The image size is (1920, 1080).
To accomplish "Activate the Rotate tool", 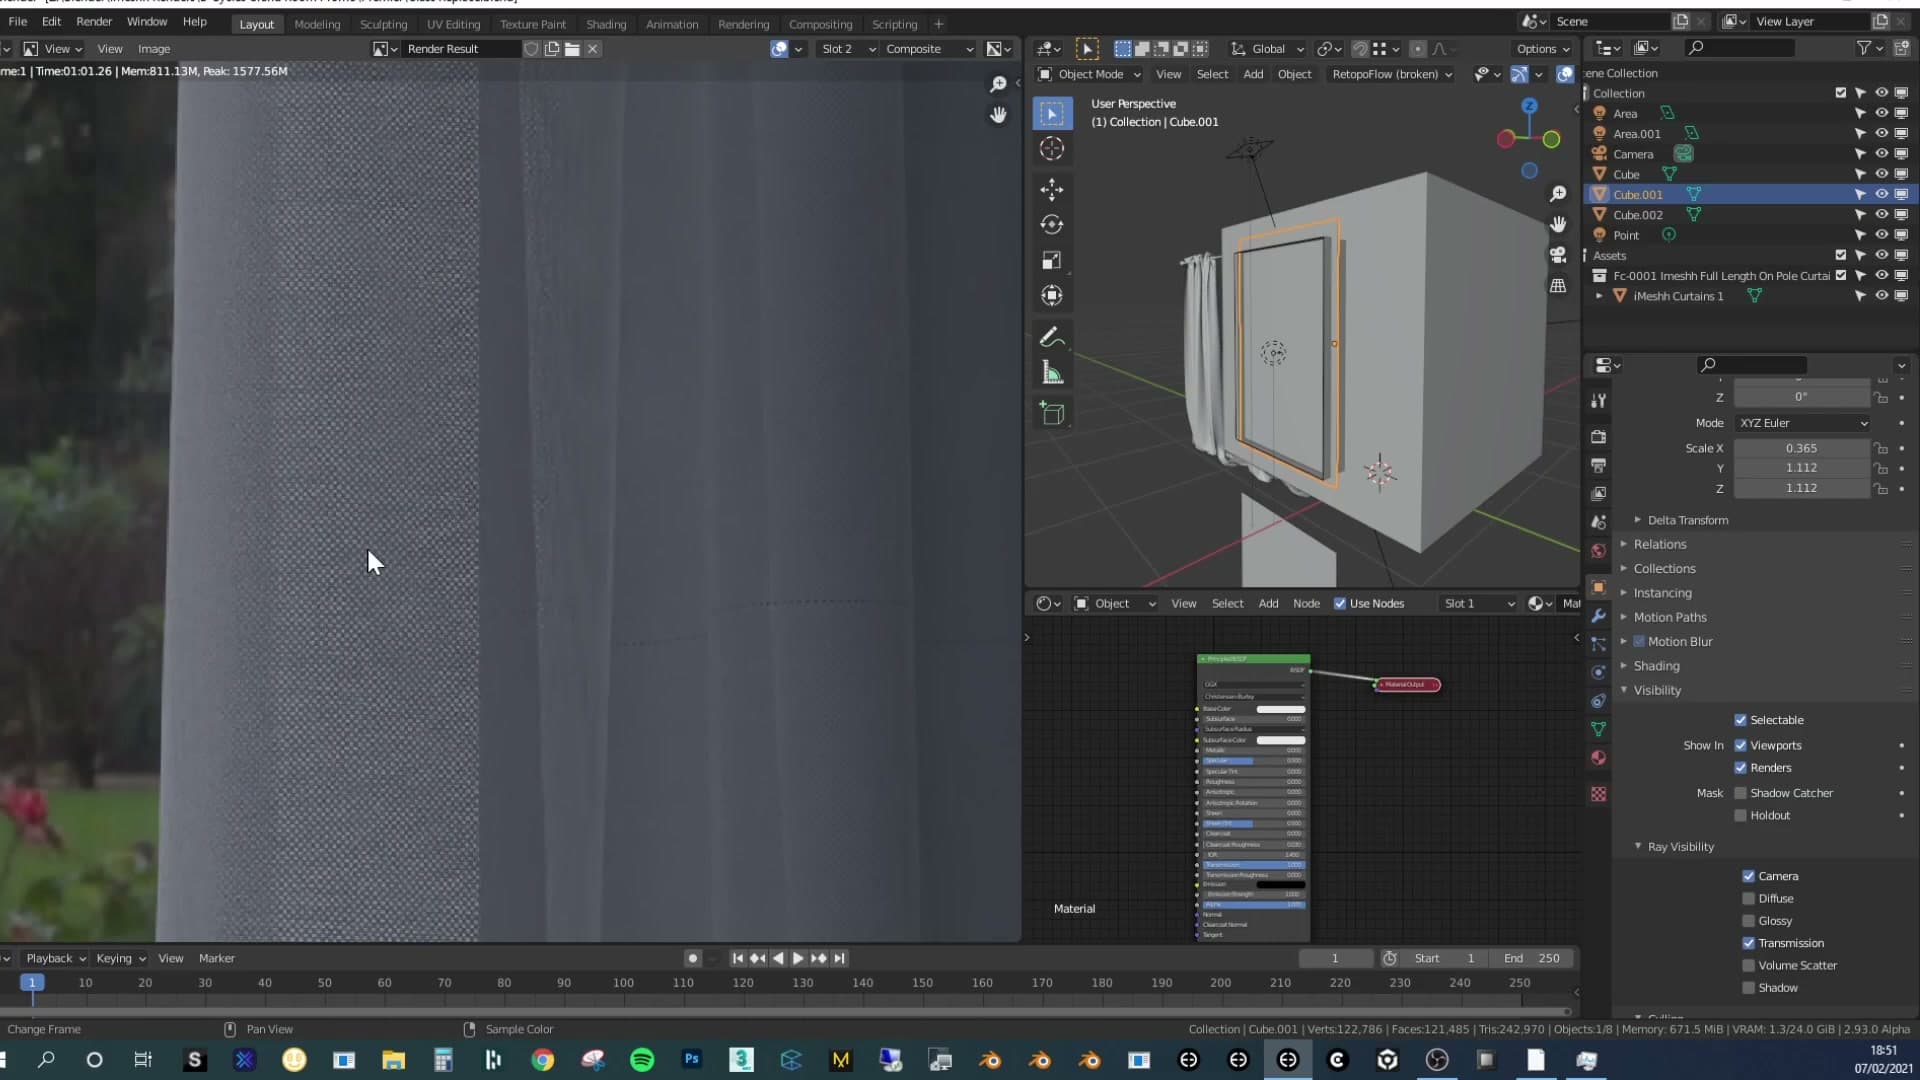I will click(1051, 224).
